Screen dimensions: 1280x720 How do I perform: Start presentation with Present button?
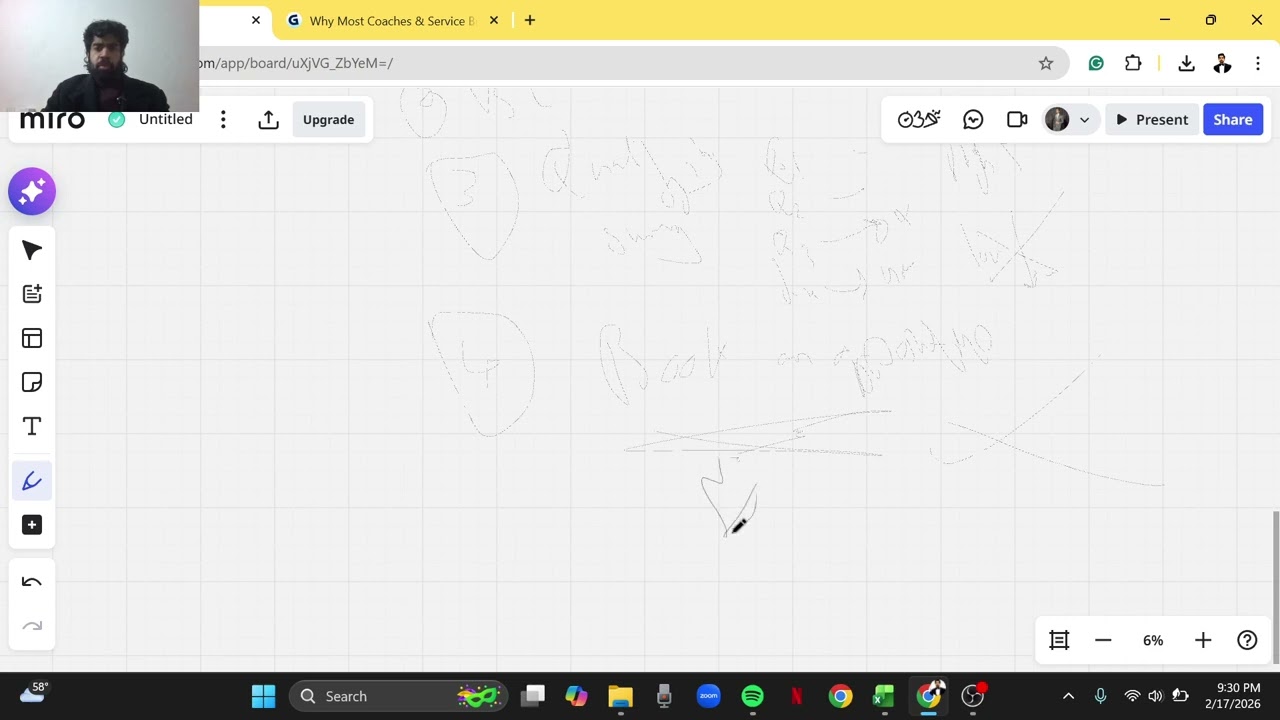pos(1152,119)
